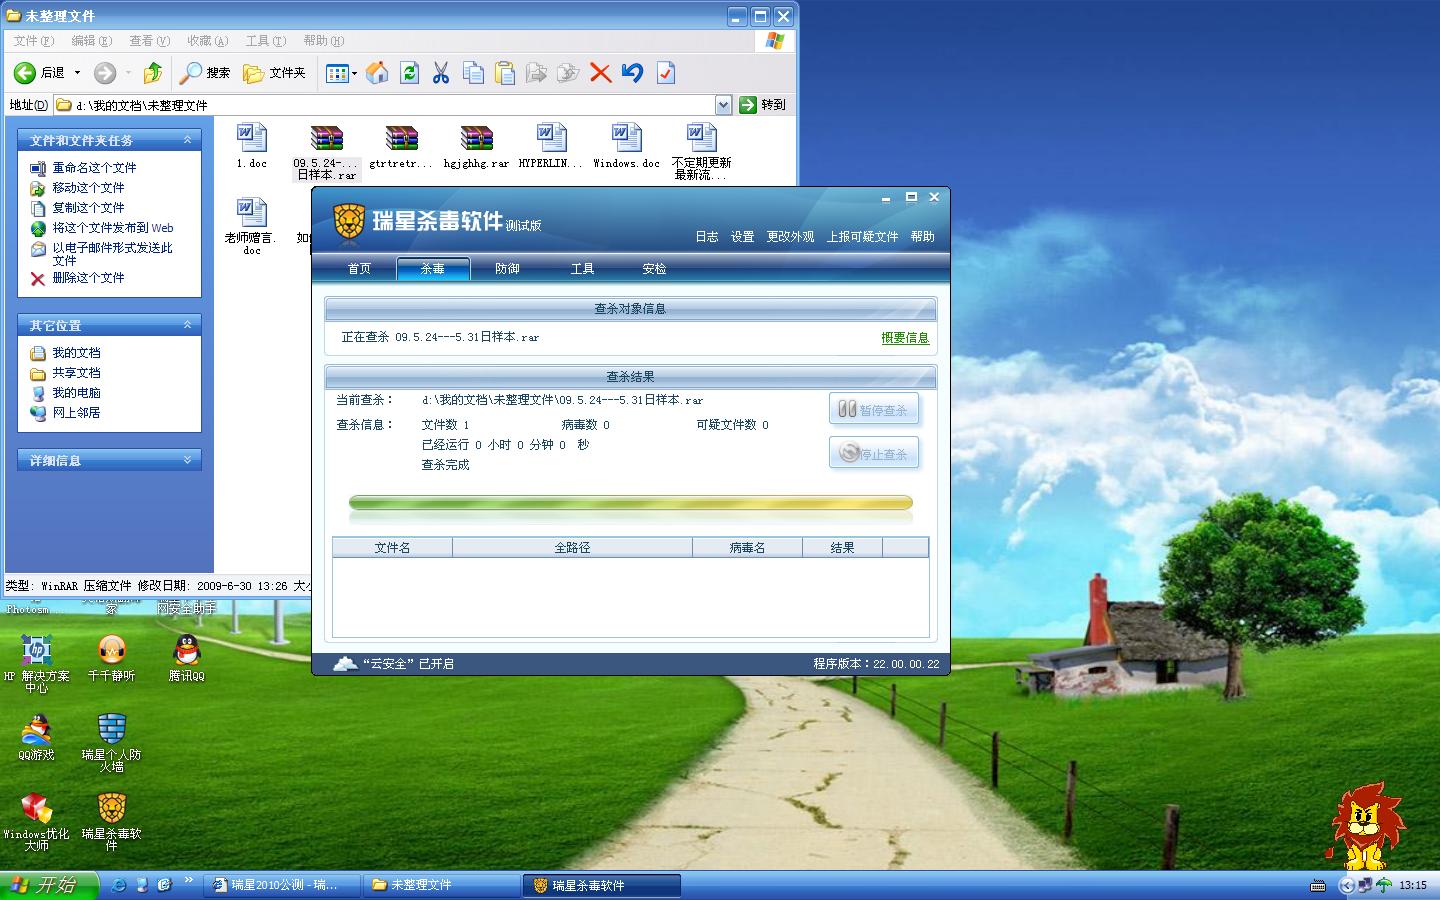1440x900 pixels.
Task: Switch to the 防御 tab in Rising
Action: click(x=507, y=268)
